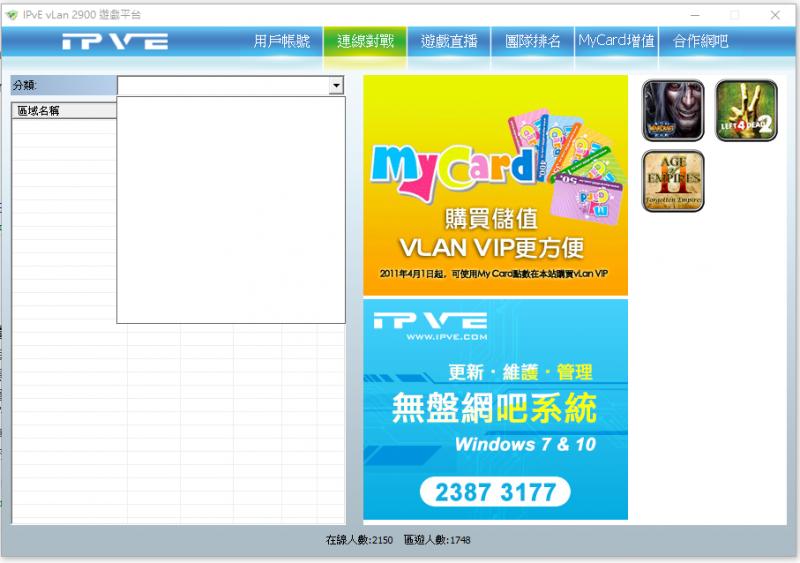Switch to the 連線對戰 tab

point(365,41)
